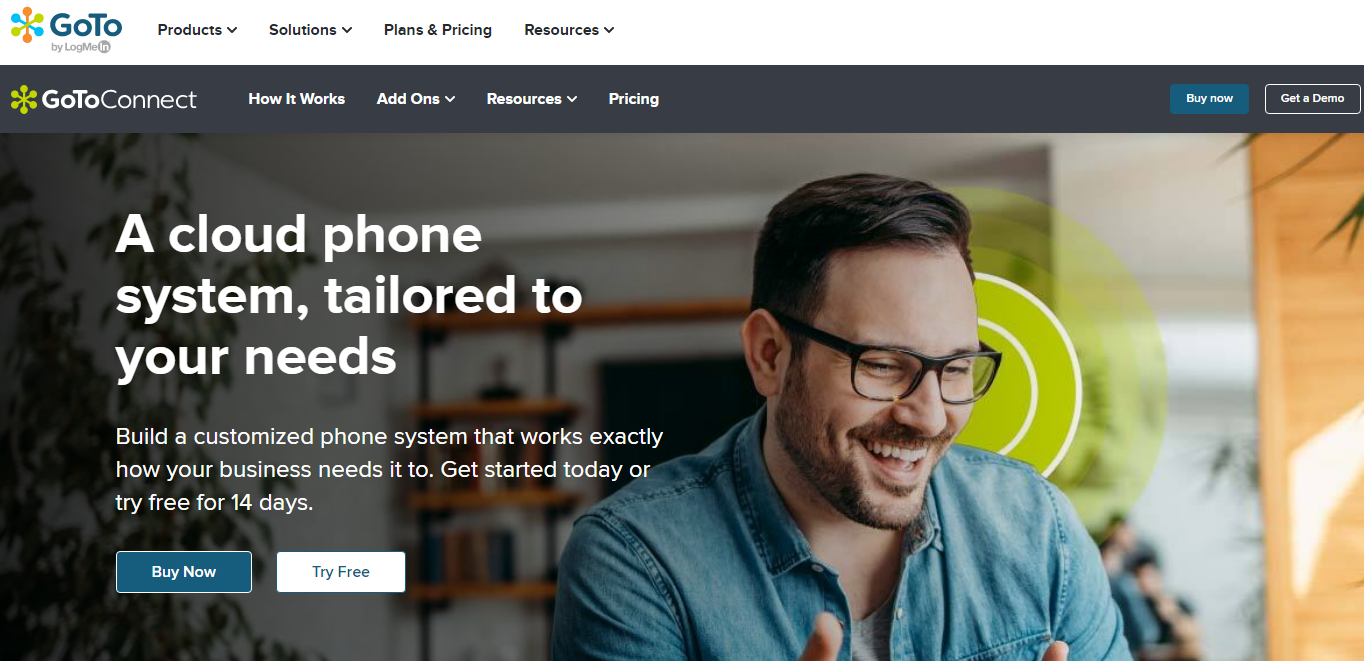Open the Add Ons dropdown

coord(416,99)
